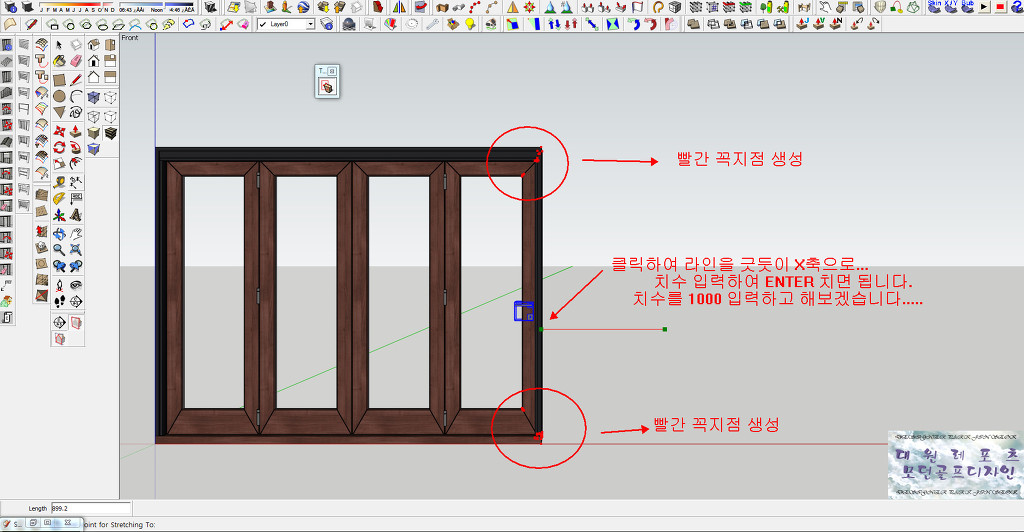The width and height of the screenshot is (1024, 532).
Task: Open the Layer0 layer dropdown
Action: [x=309, y=24]
